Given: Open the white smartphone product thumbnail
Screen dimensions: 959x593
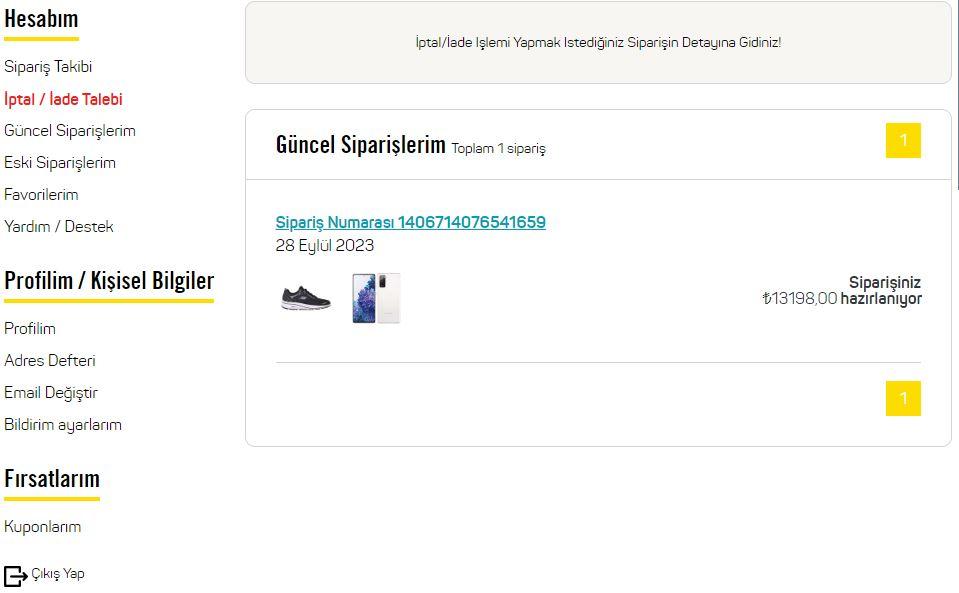Looking at the screenshot, I should [376, 298].
